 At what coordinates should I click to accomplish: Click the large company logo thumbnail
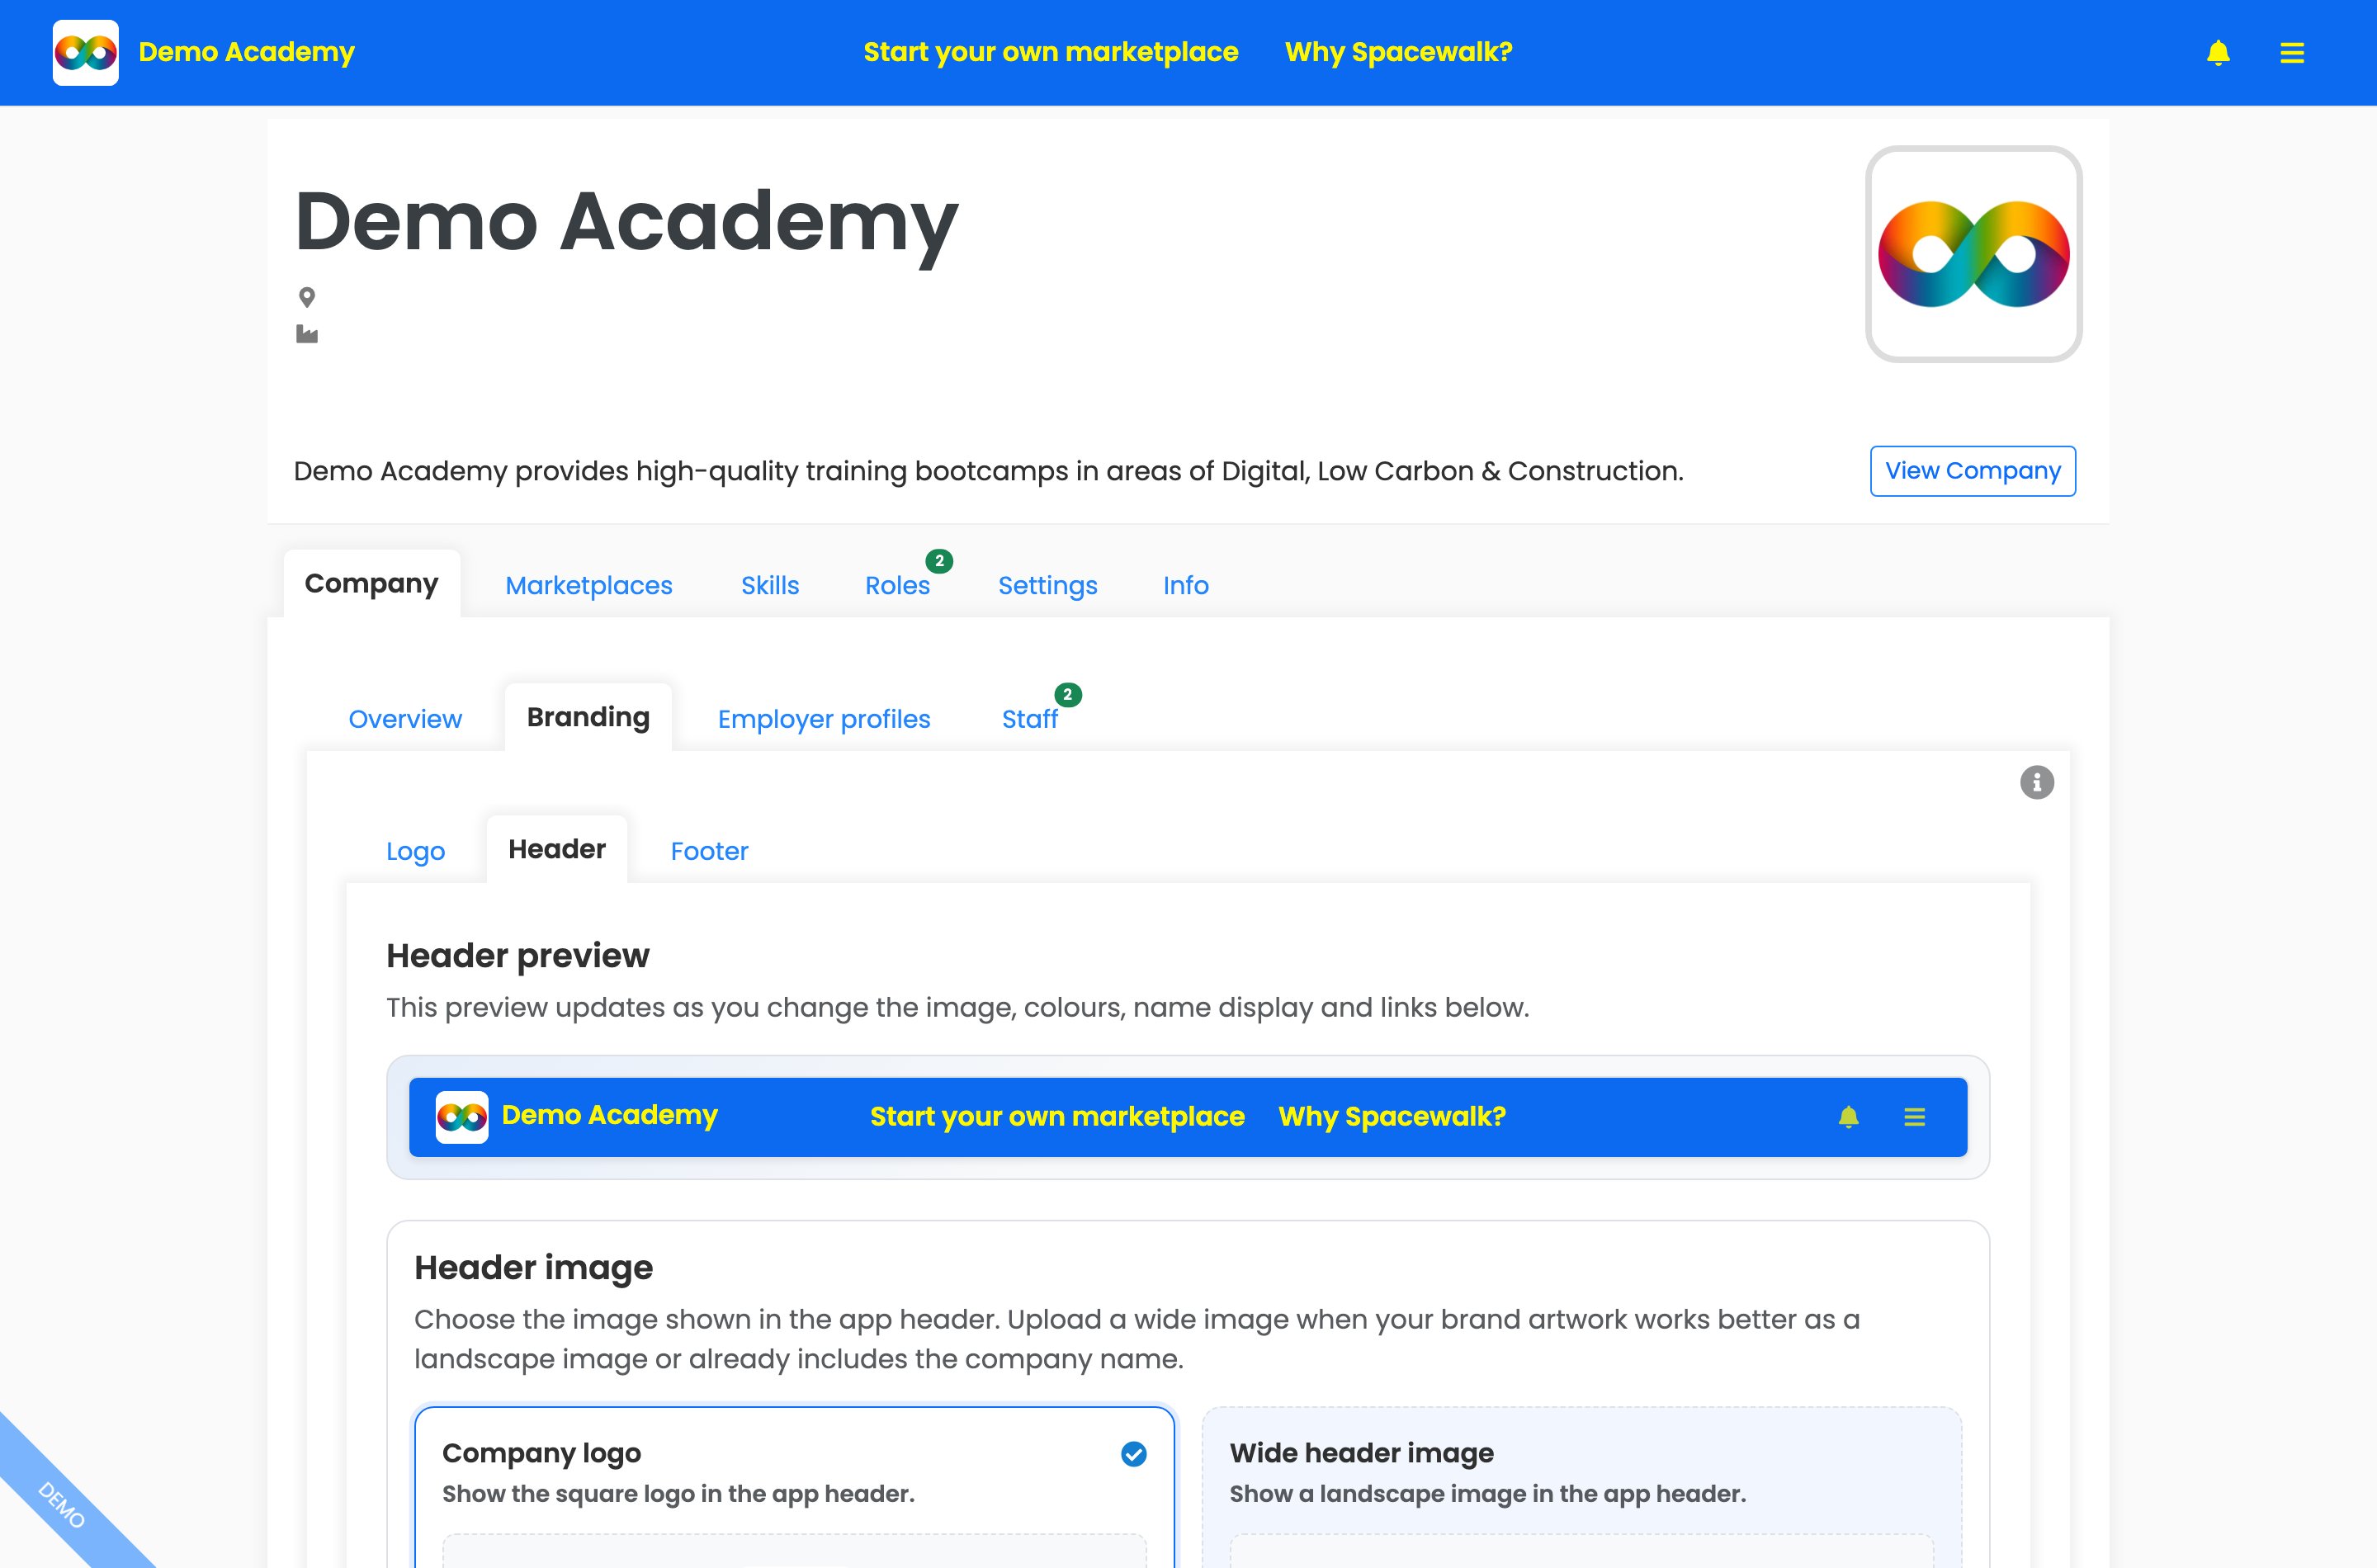[1973, 254]
